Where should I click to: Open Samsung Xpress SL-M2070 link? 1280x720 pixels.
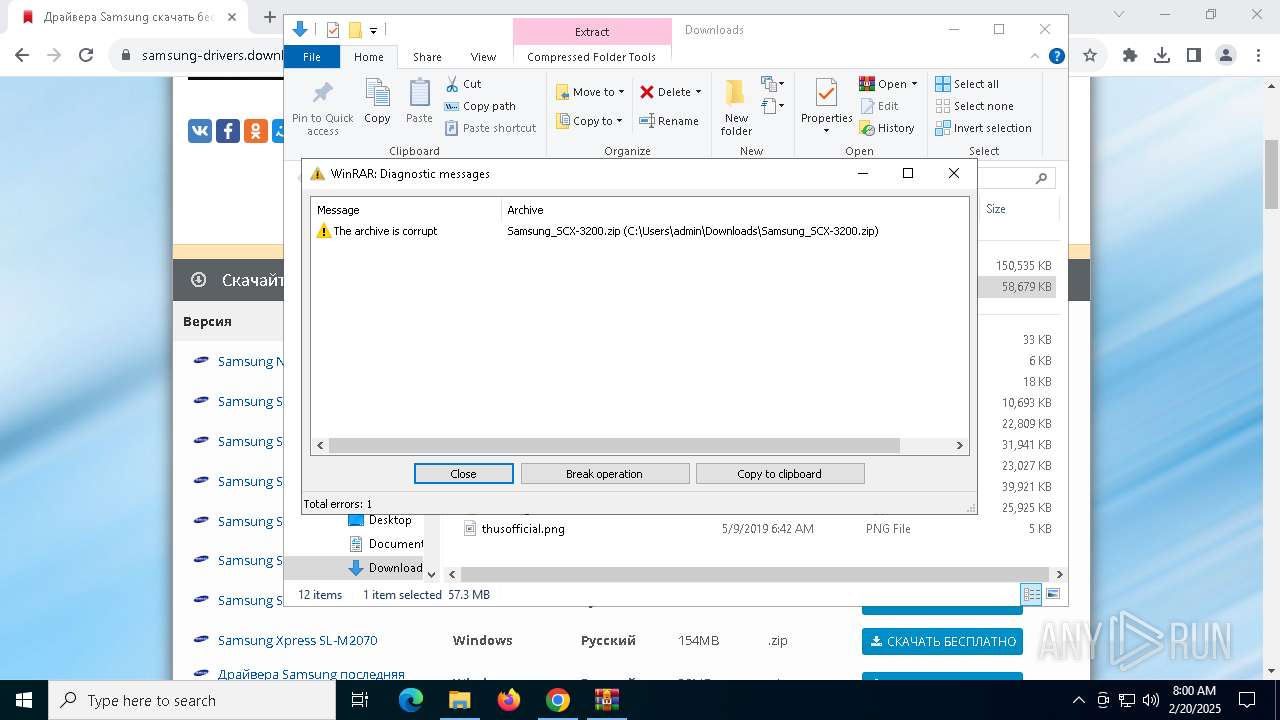pos(298,641)
